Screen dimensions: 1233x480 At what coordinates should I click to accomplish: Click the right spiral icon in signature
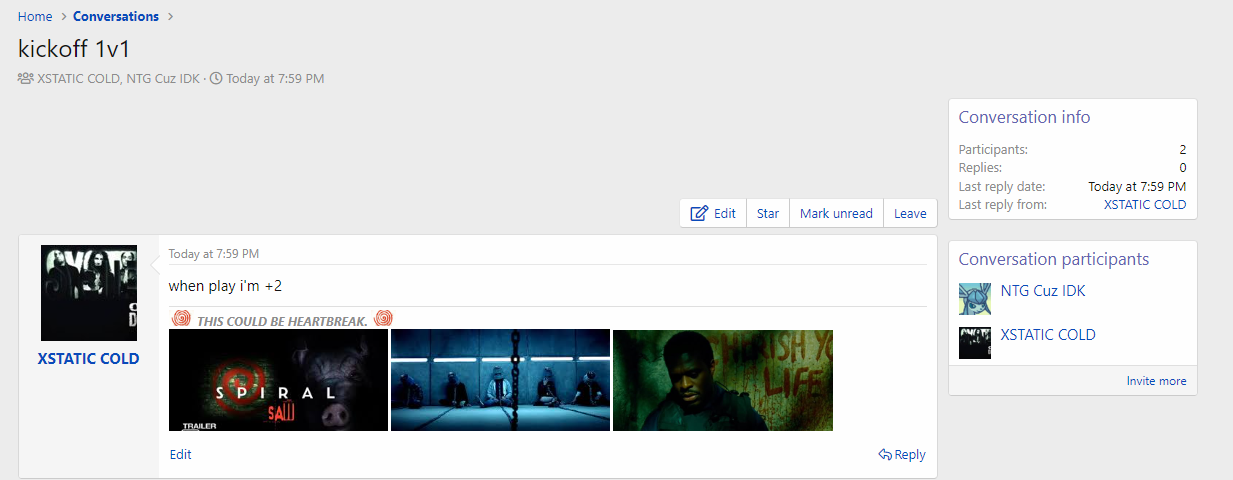383,319
